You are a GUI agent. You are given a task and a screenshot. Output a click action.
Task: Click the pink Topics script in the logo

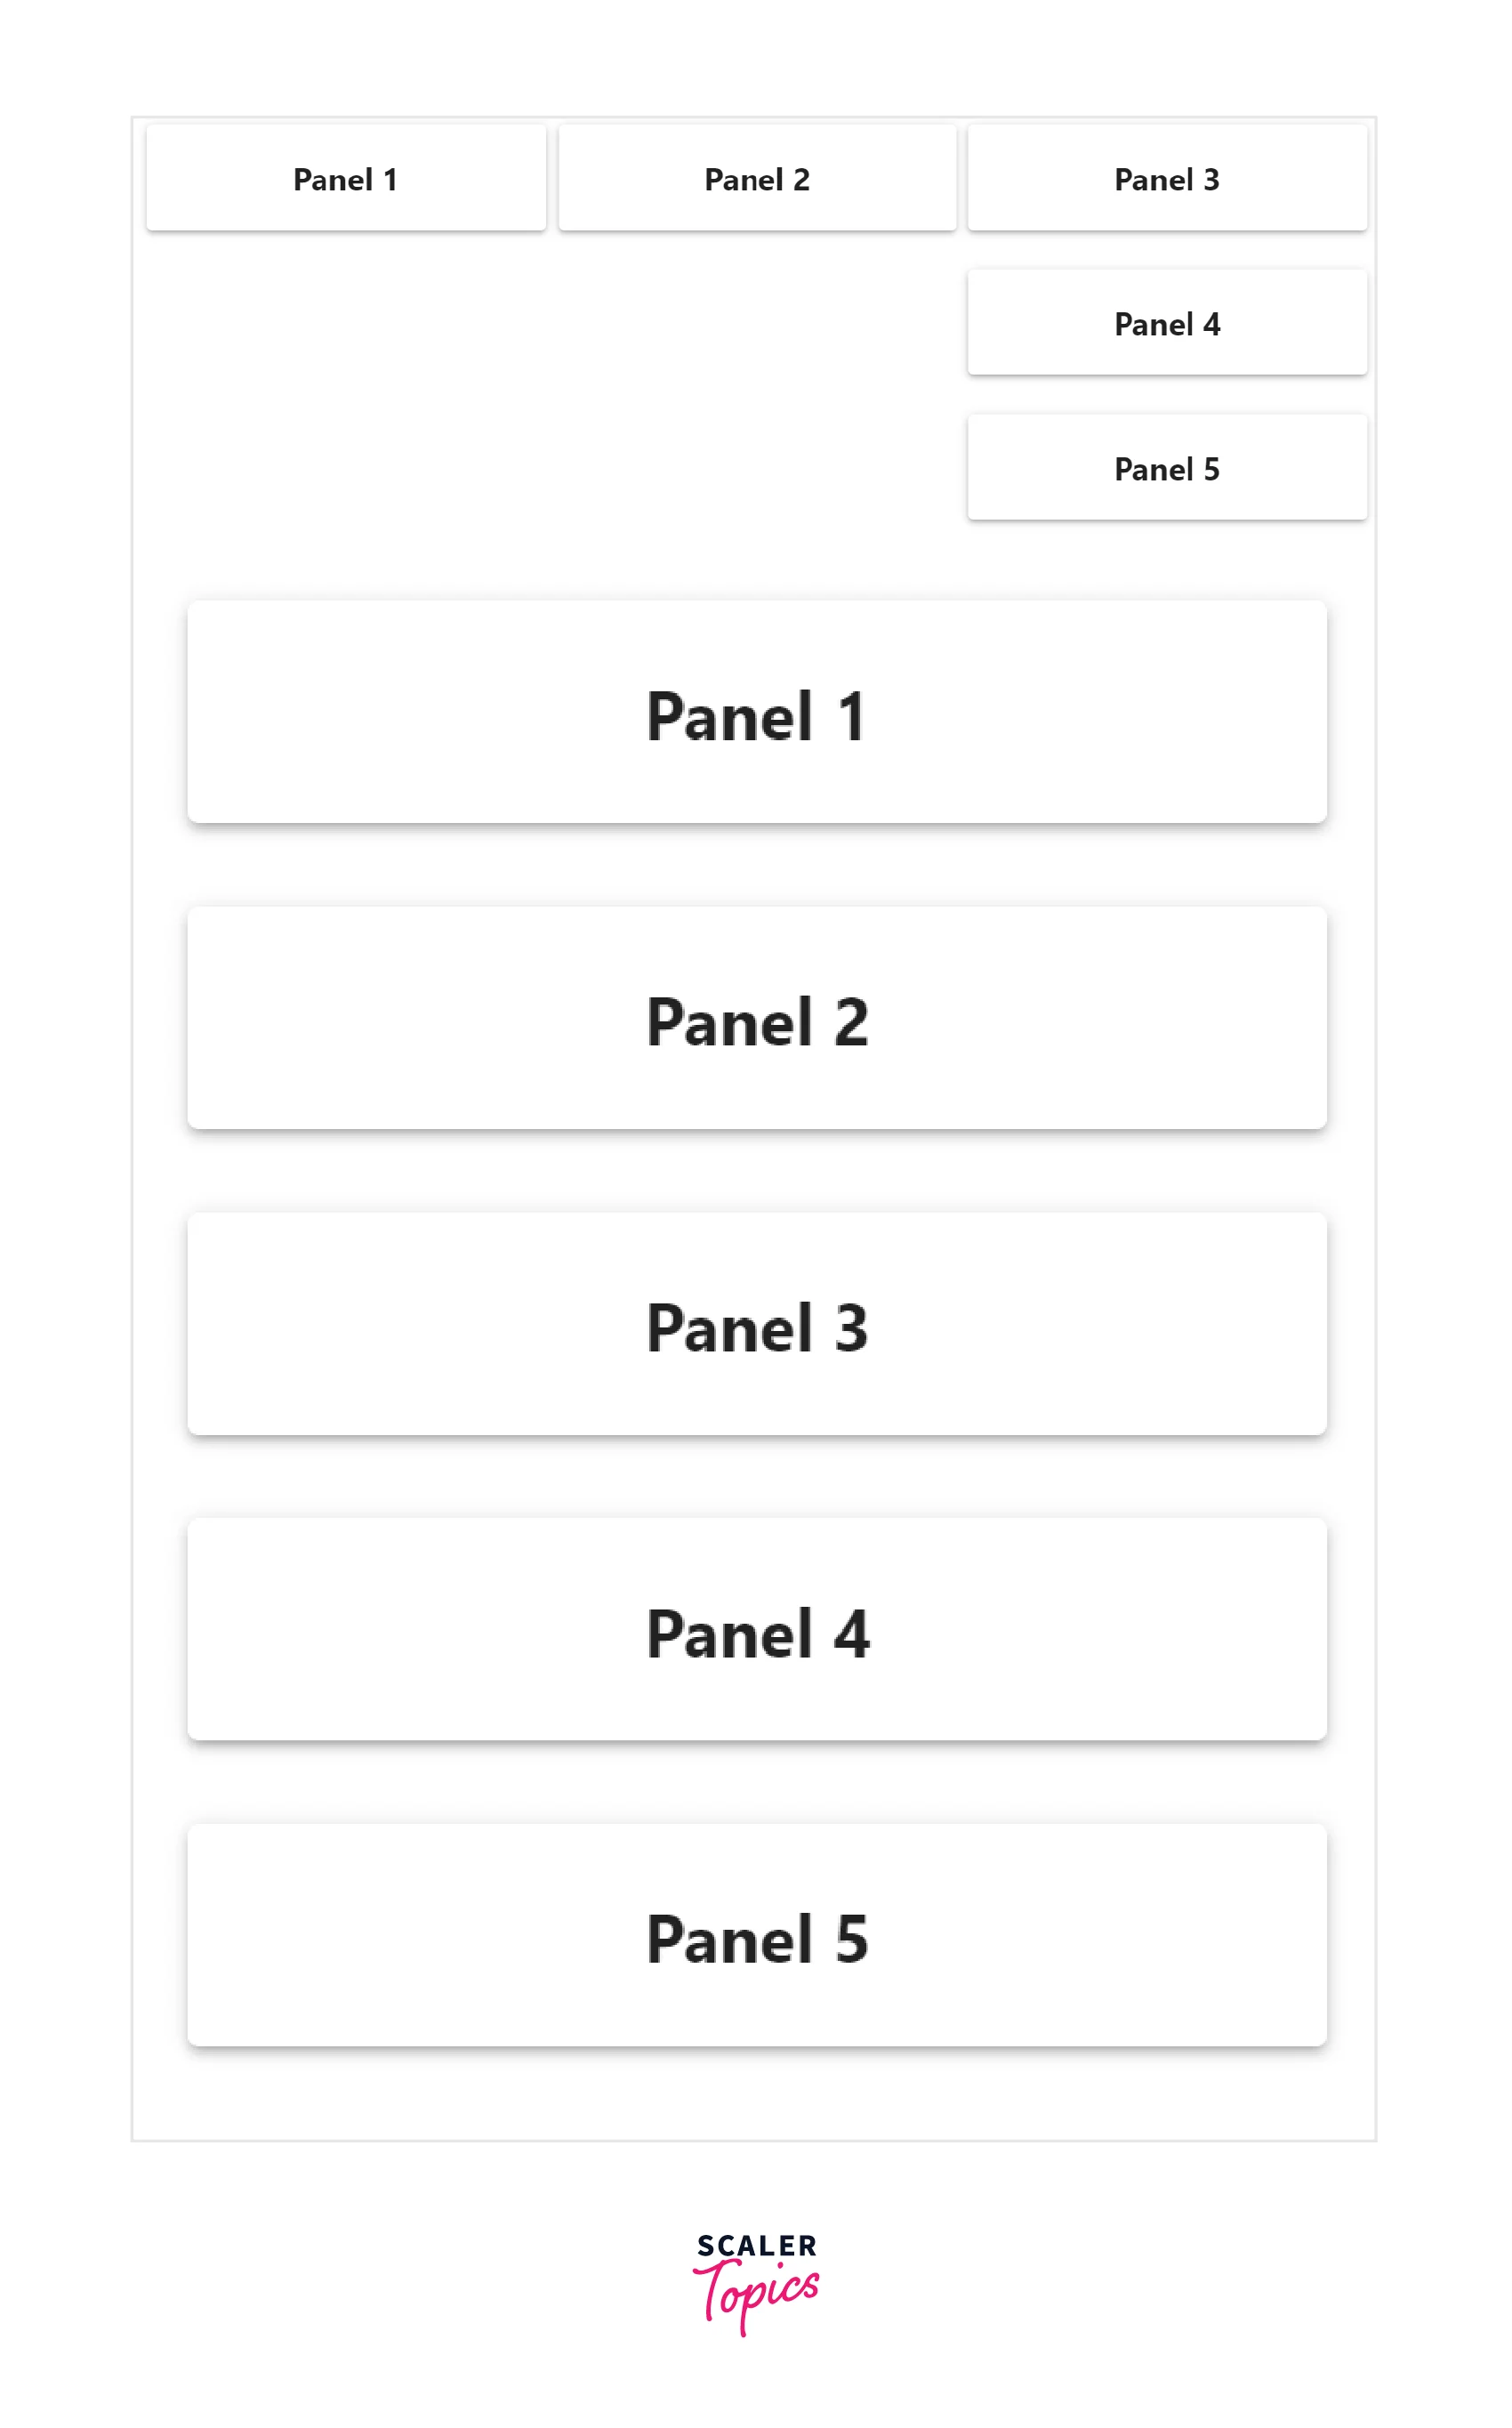(x=757, y=2293)
